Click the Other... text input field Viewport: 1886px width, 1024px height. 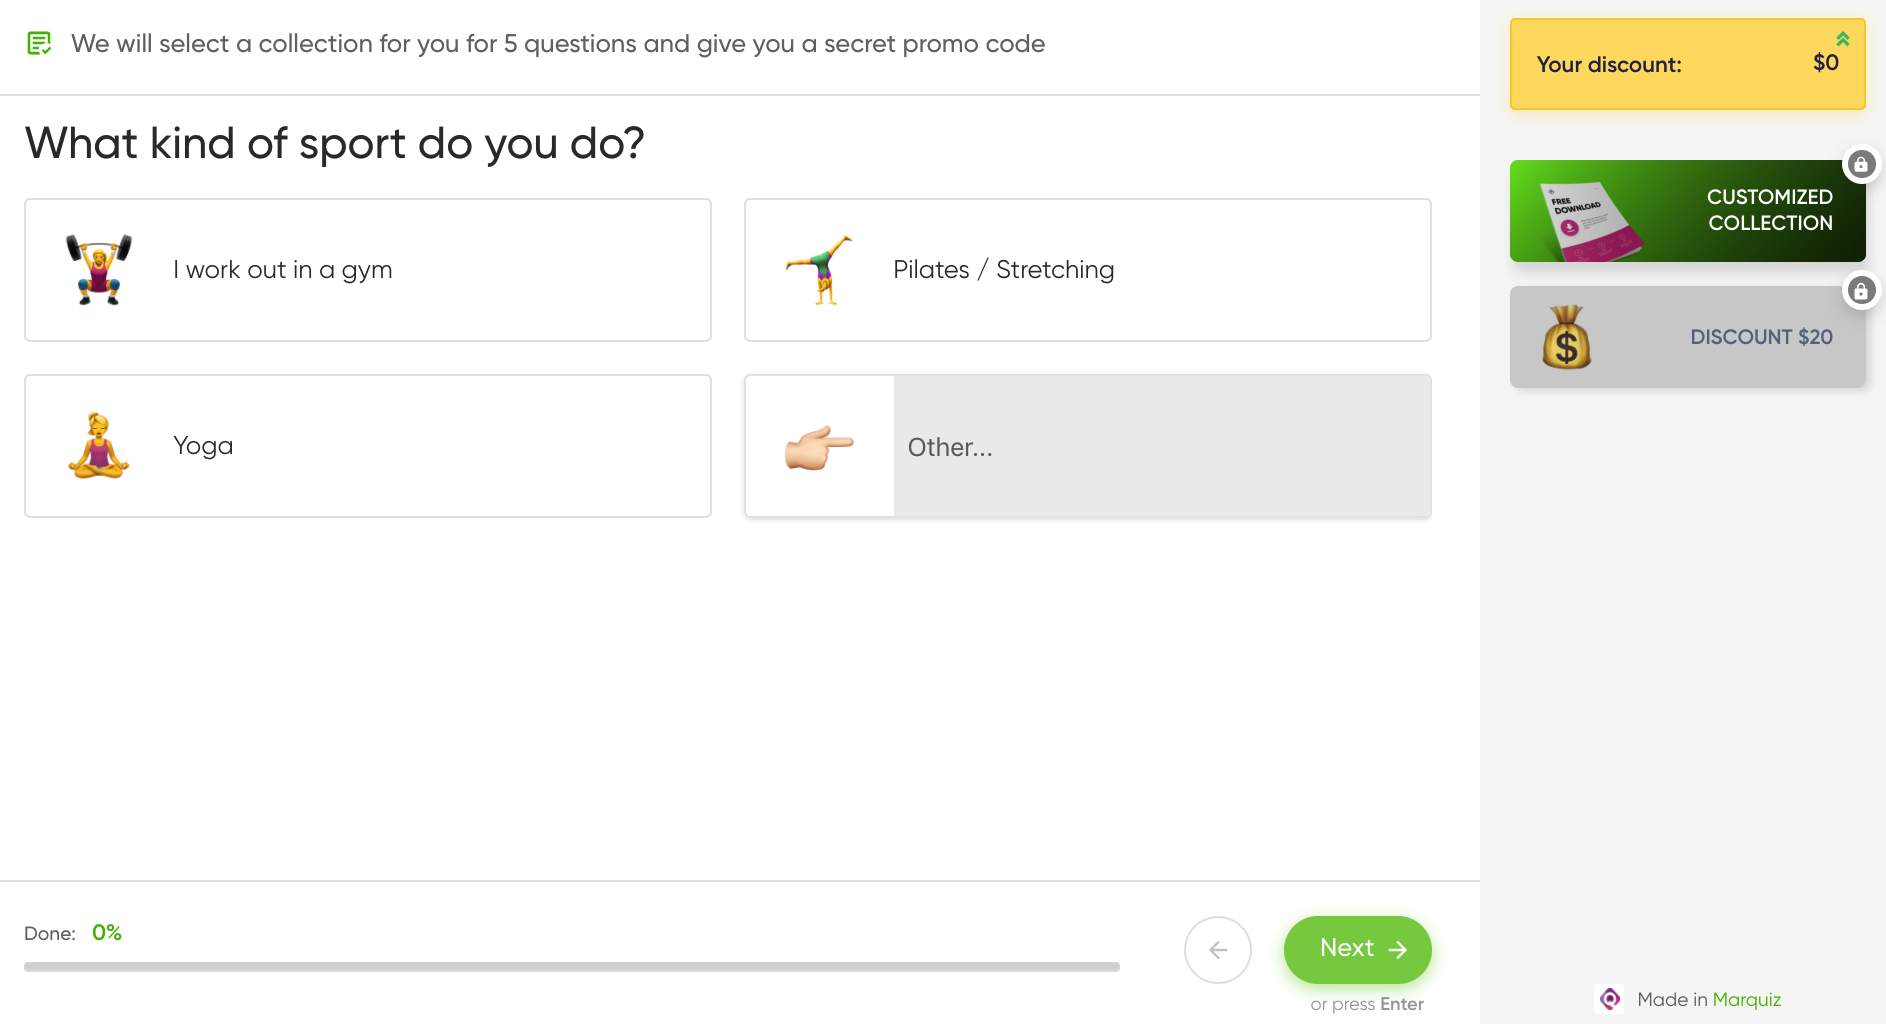coord(1162,446)
